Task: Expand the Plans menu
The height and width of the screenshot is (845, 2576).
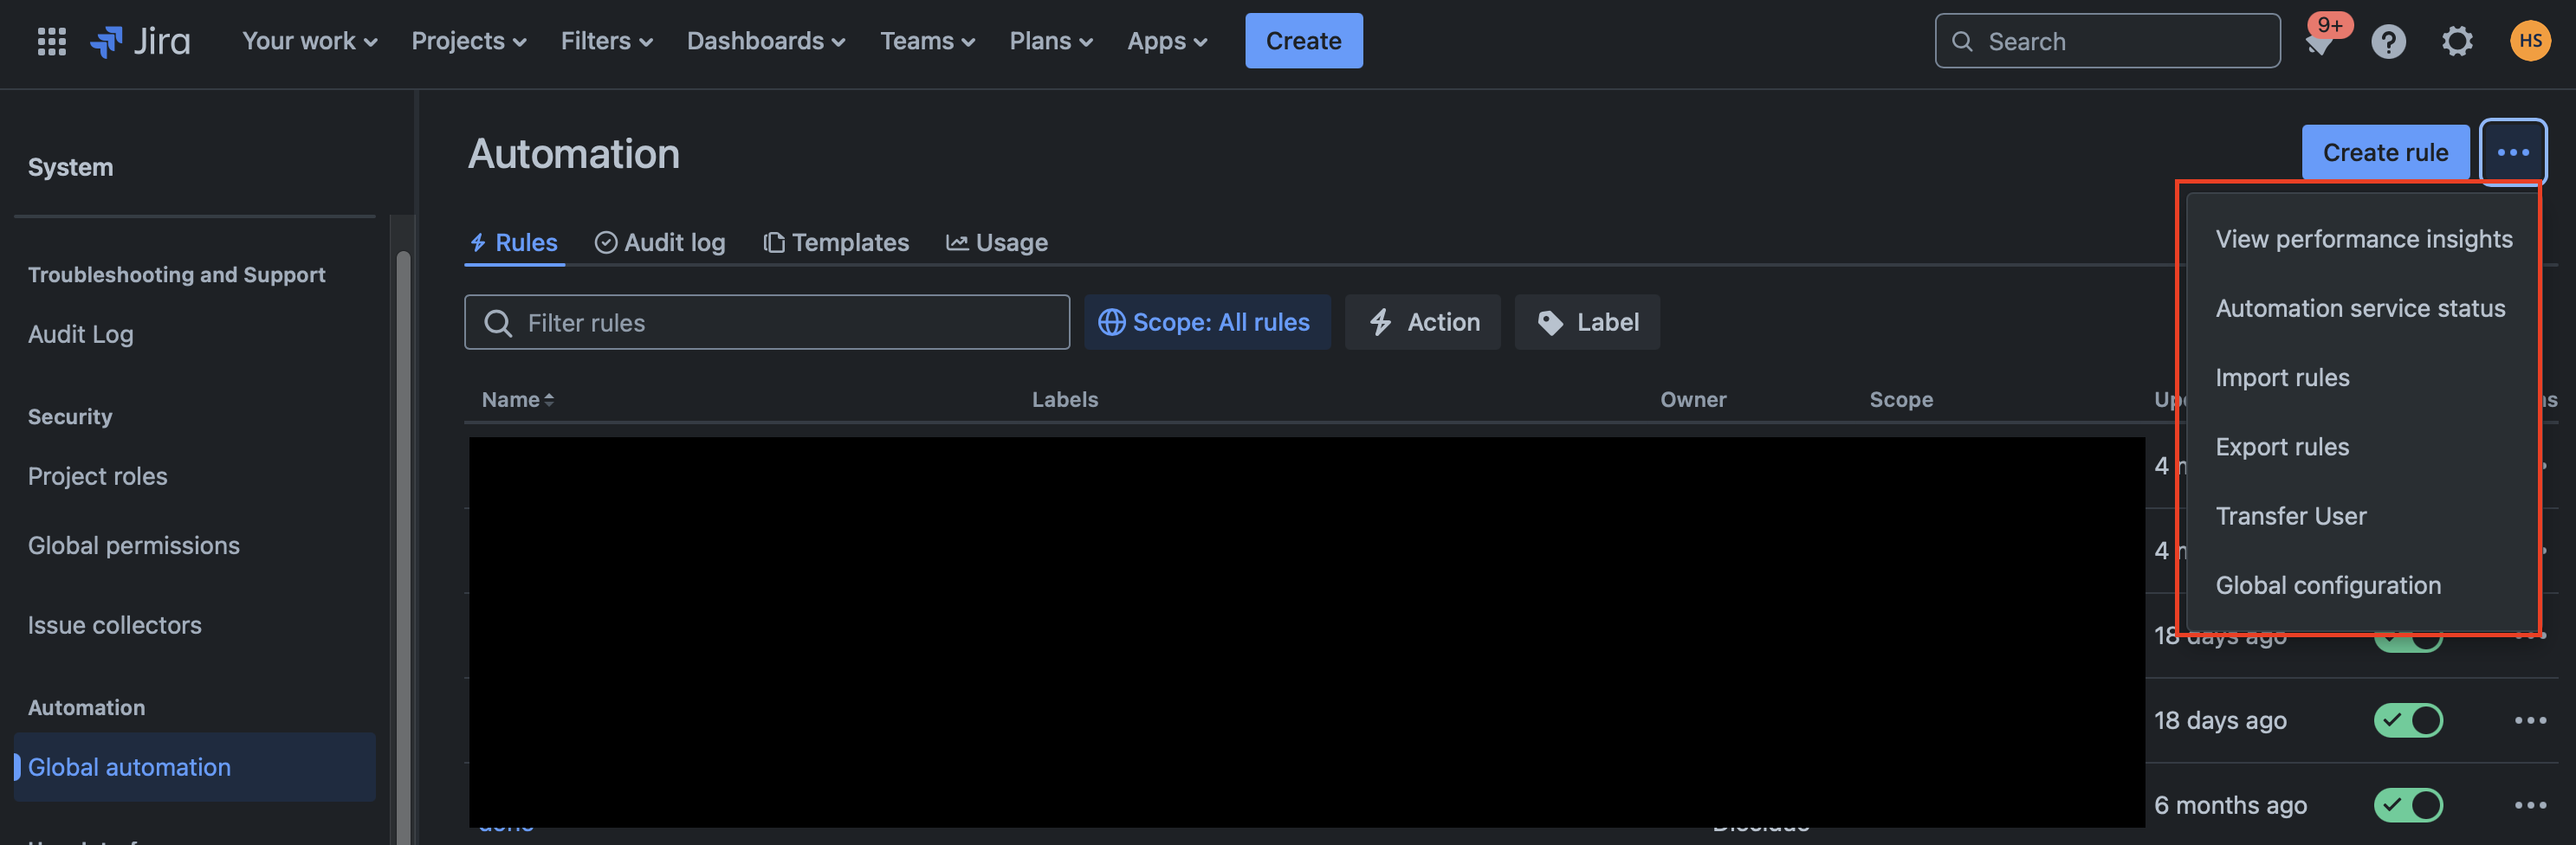Action: 1050,41
